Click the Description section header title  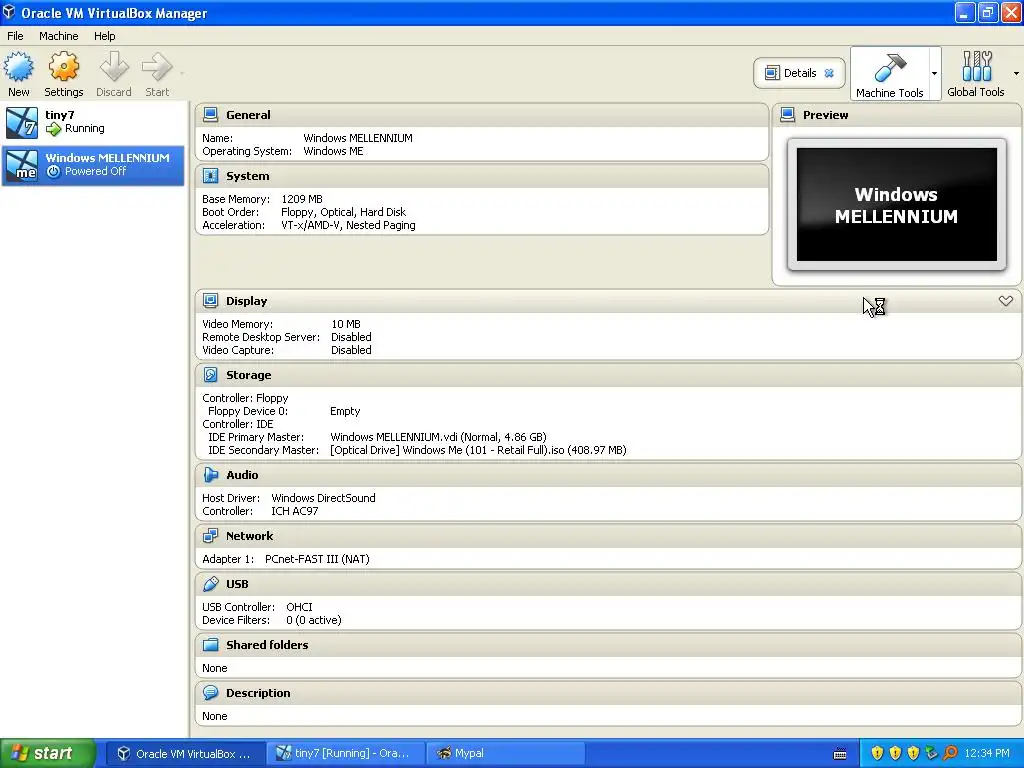[258, 693]
